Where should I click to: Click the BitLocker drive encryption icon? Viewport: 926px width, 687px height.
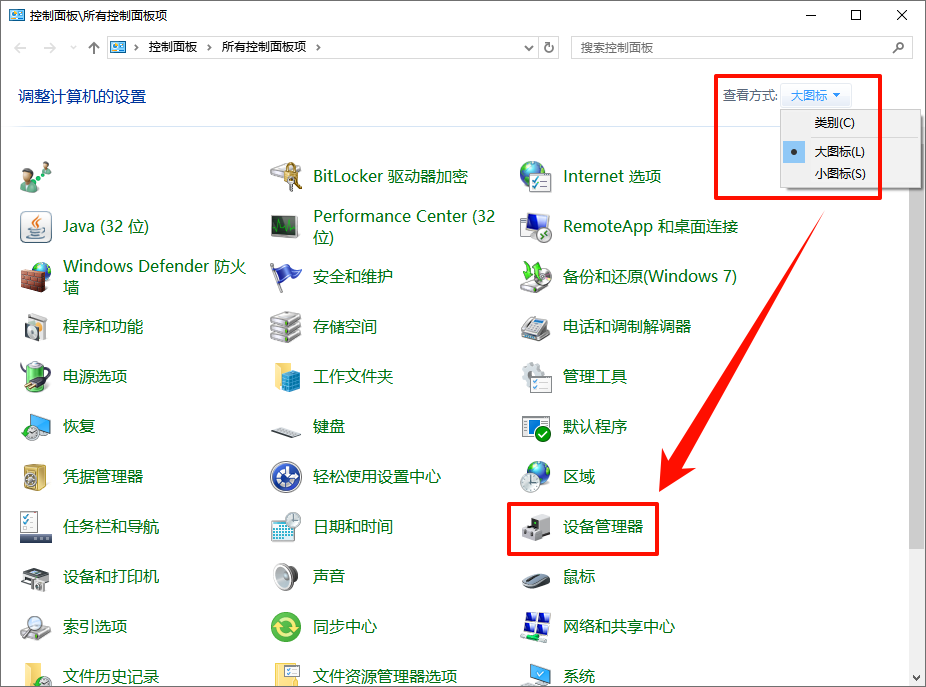pos(286,177)
